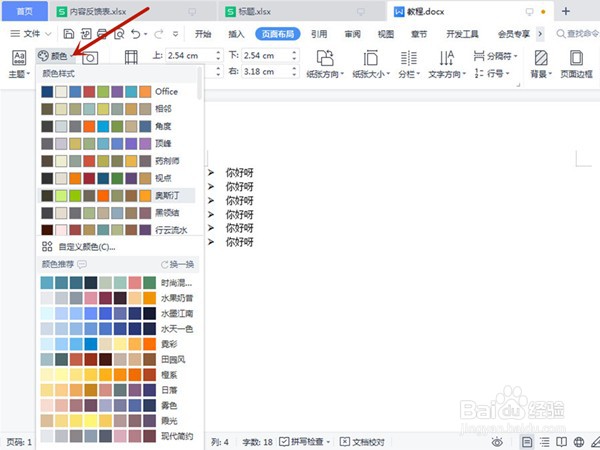Click 拼写检查 in the status bar
Image resolution: width=600 pixels, height=450 pixels.
click(x=302, y=442)
